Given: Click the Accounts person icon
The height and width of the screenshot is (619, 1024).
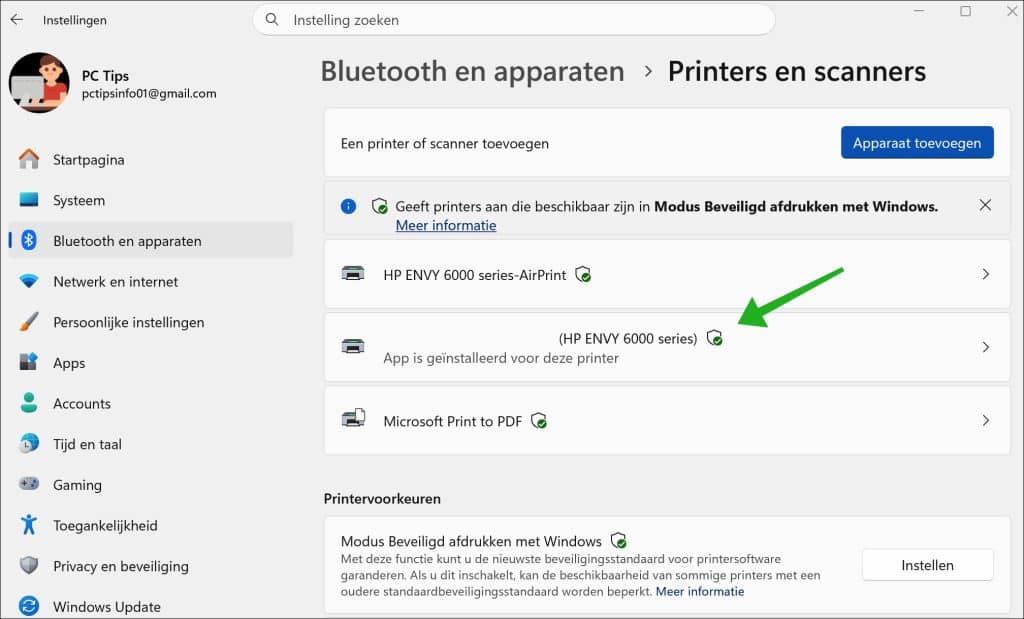Looking at the screenshot, I should 29,403.
